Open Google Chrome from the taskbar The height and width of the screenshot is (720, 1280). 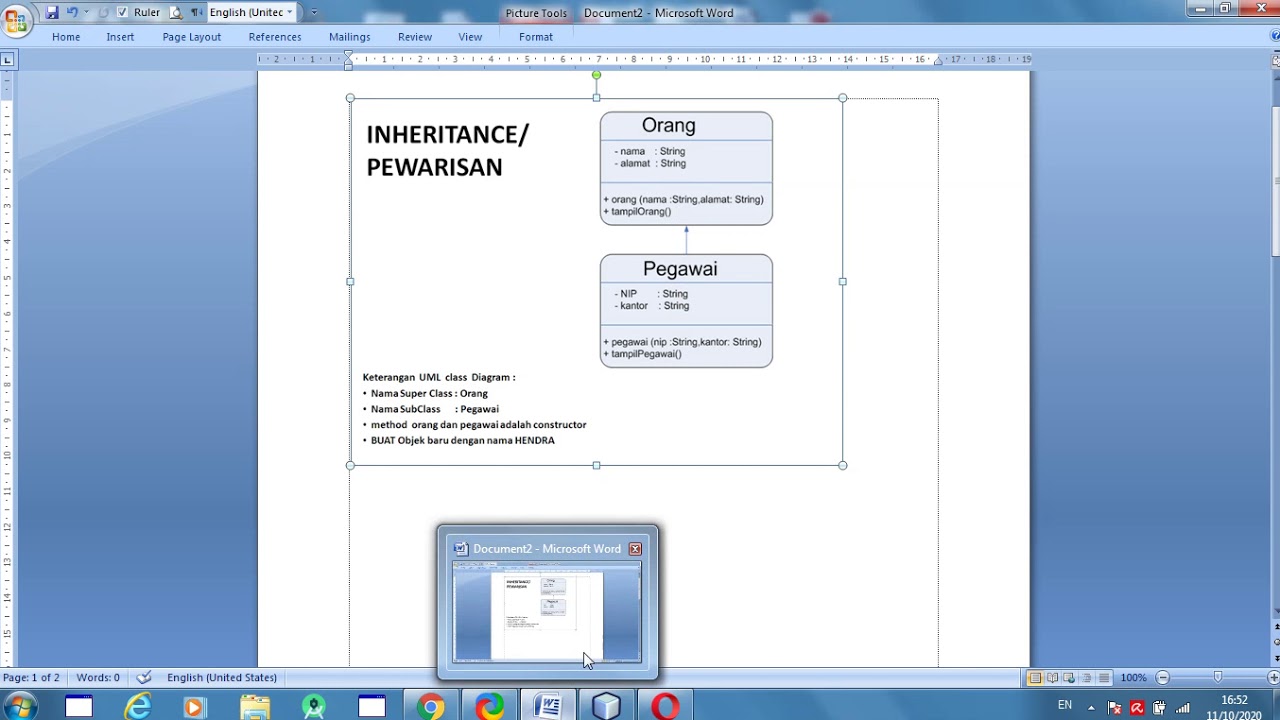pyautogui.click(x=431, y=707)
